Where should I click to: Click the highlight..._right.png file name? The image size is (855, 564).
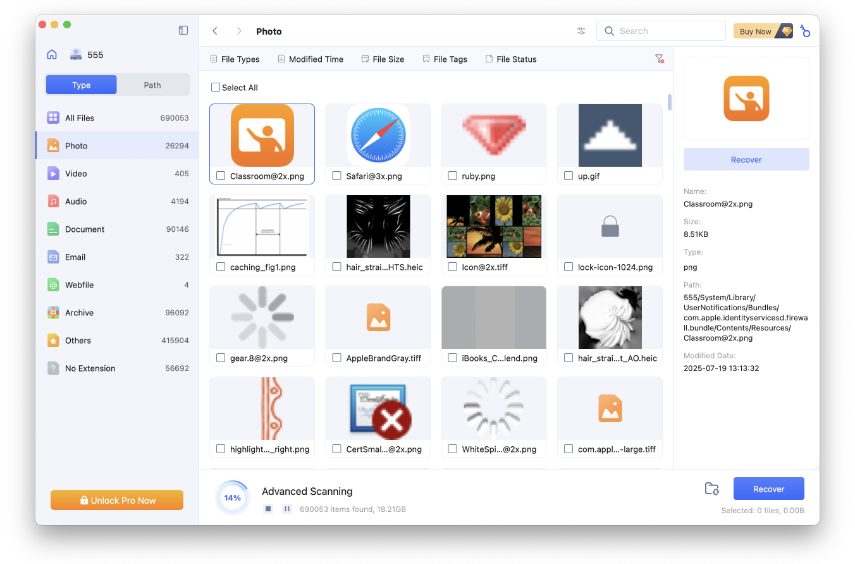click(x=269, y=449)
